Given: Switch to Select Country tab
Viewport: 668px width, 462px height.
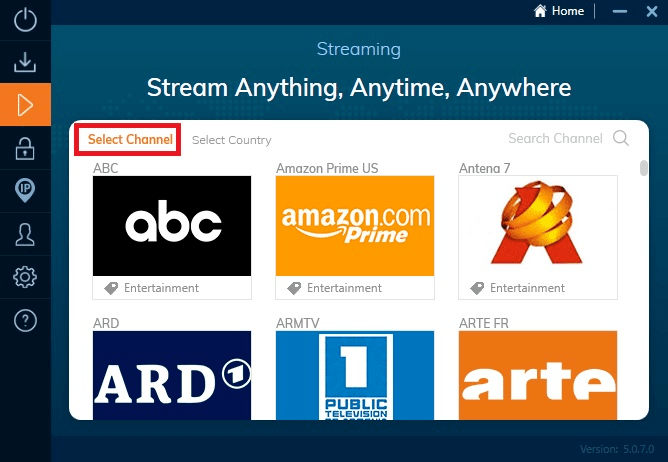Looking at the screenshot, I should click(232, 140).
